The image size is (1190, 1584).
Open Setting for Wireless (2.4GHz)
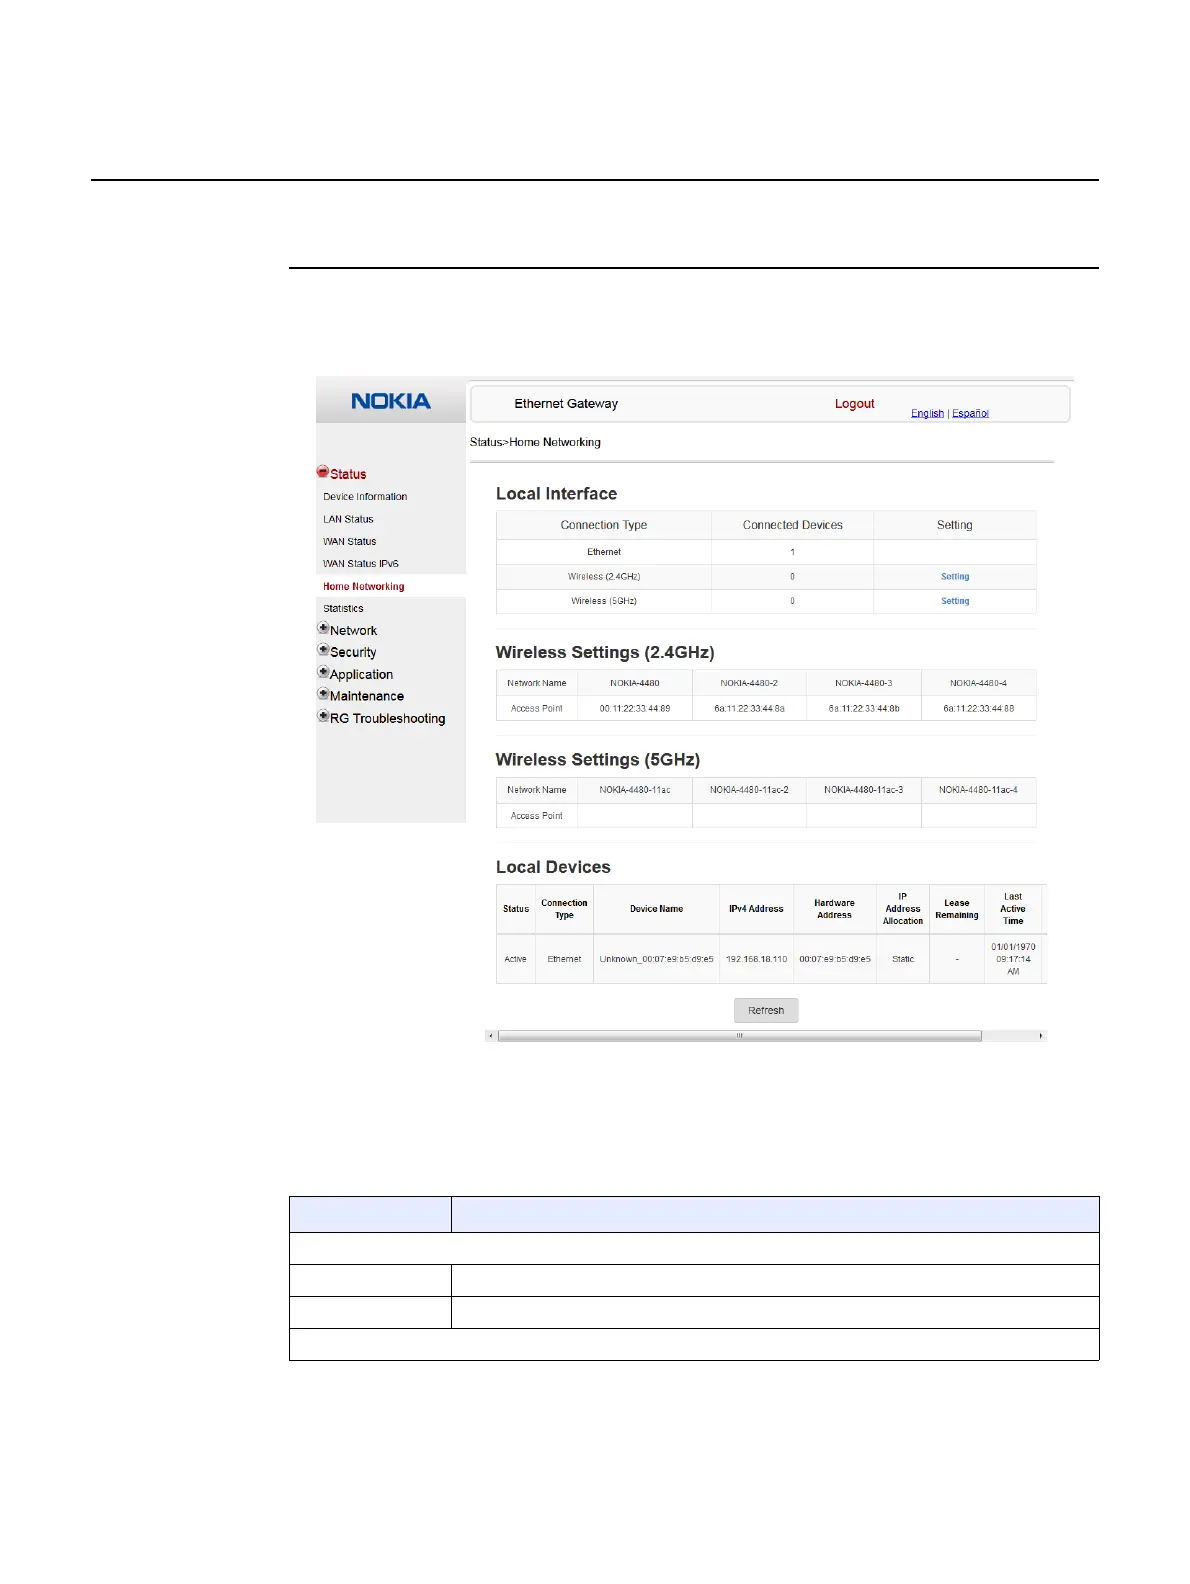(x=955, y=577)
